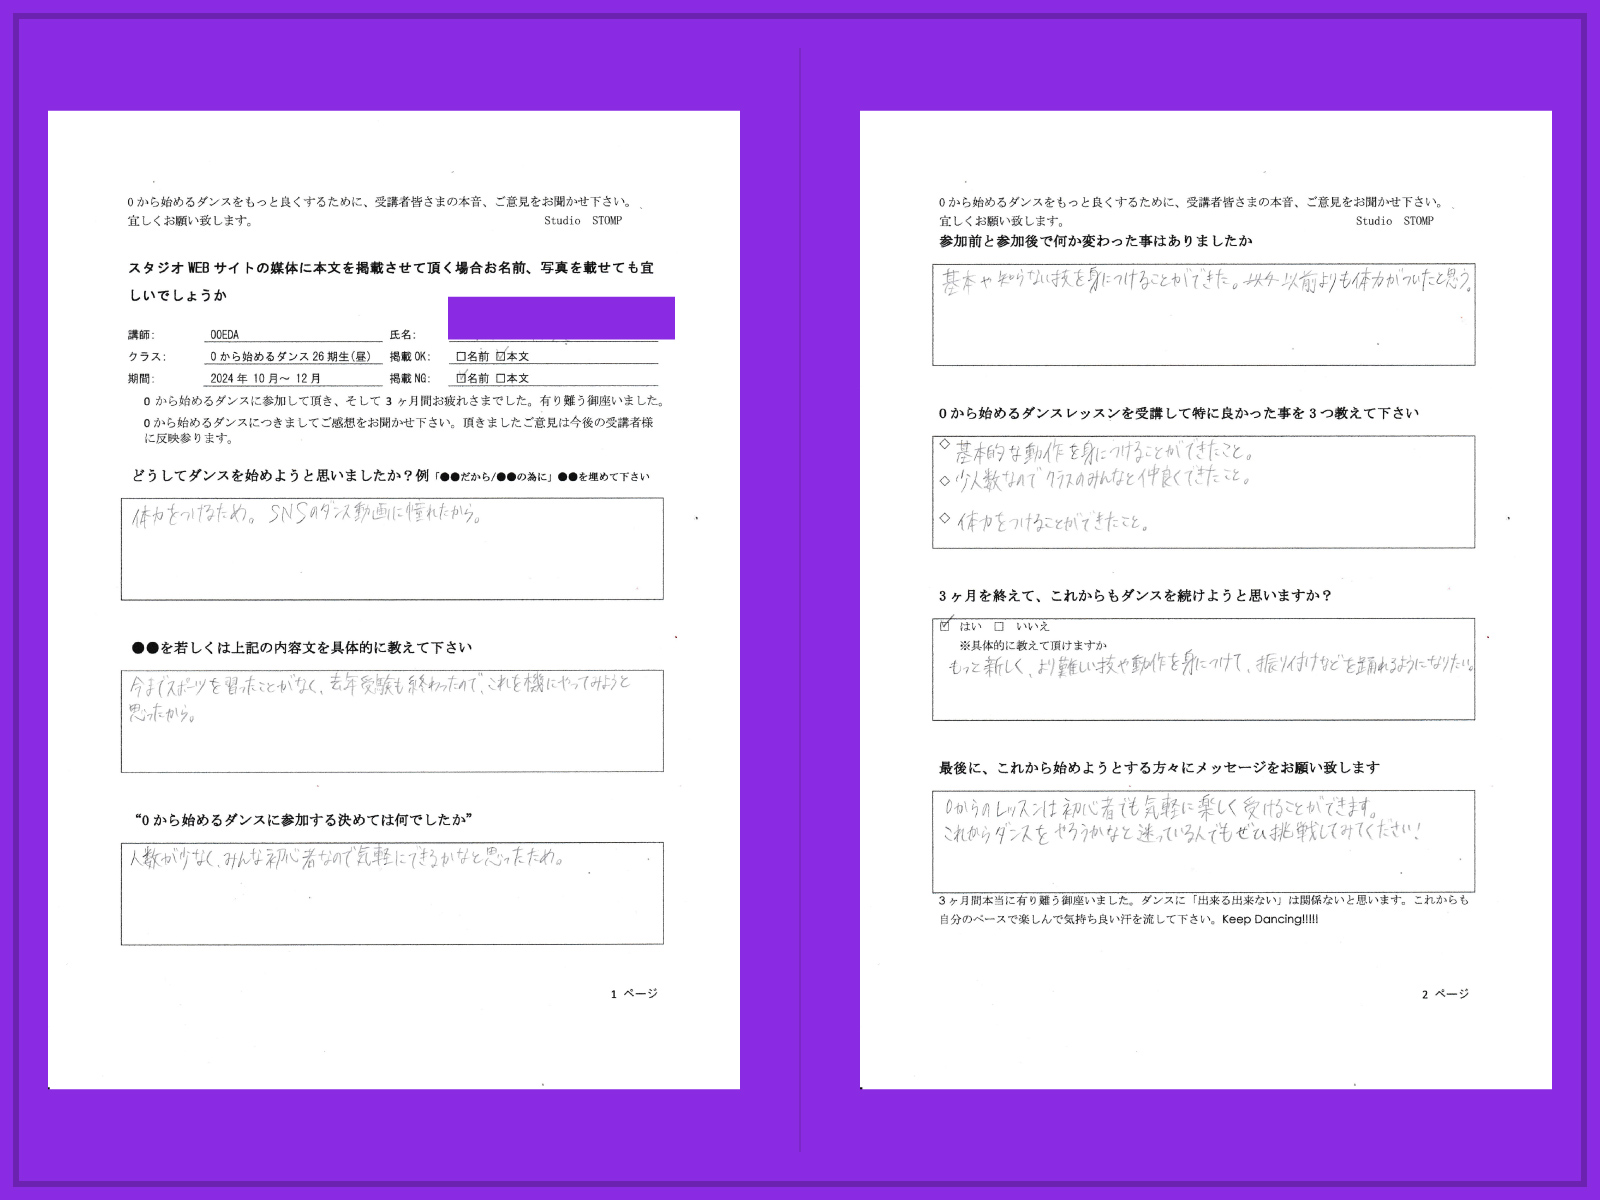Click the question 参加する決めては何でしたか

303,820
